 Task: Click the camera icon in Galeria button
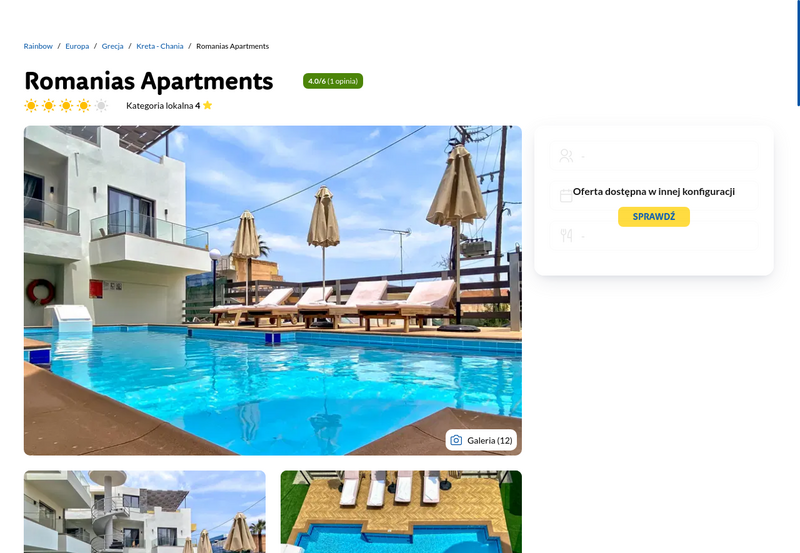(x=456, y=440)
